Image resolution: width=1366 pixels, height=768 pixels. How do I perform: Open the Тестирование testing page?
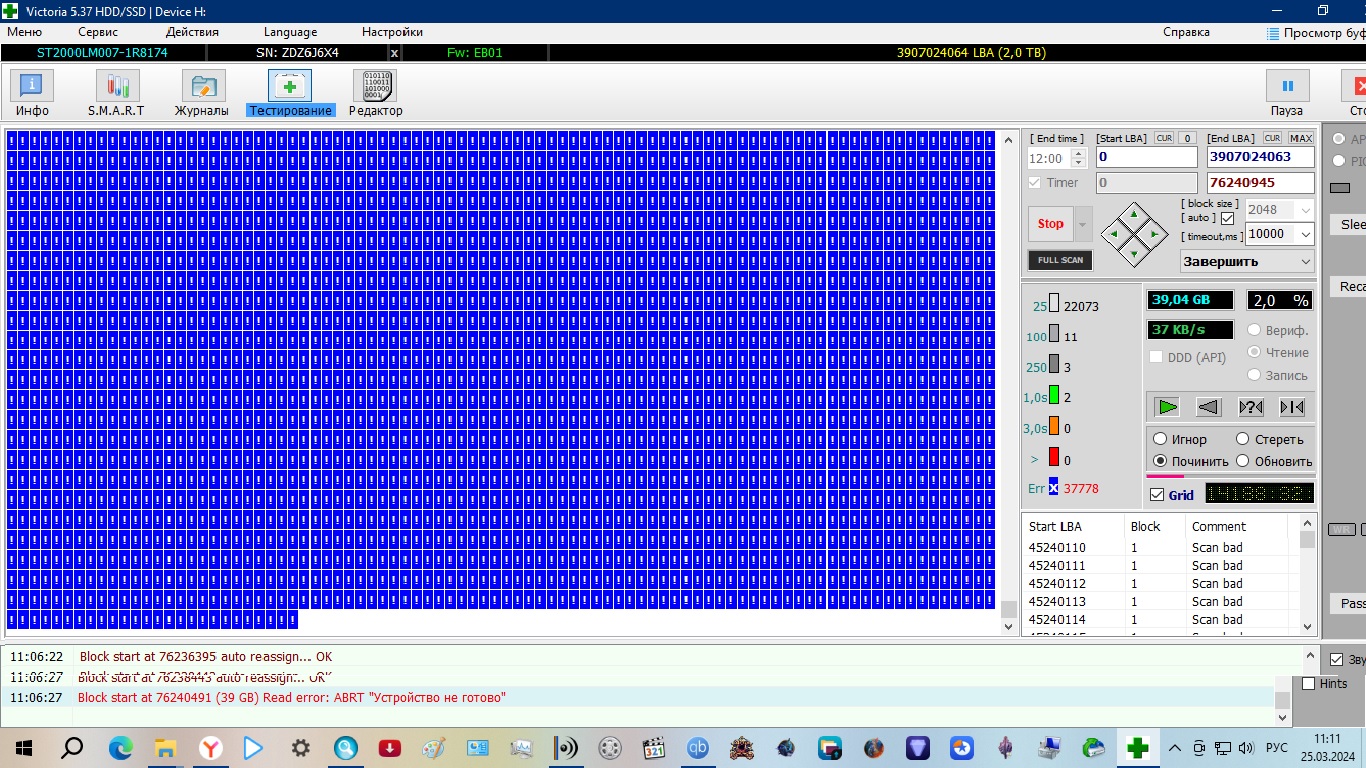click(290, 93)
